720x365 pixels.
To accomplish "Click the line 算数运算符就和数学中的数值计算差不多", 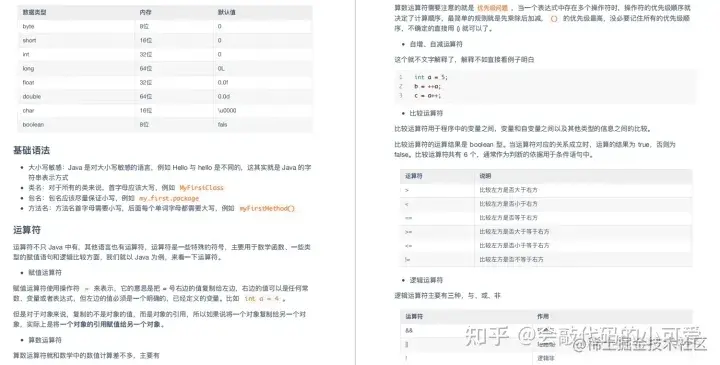I will 86,355.
